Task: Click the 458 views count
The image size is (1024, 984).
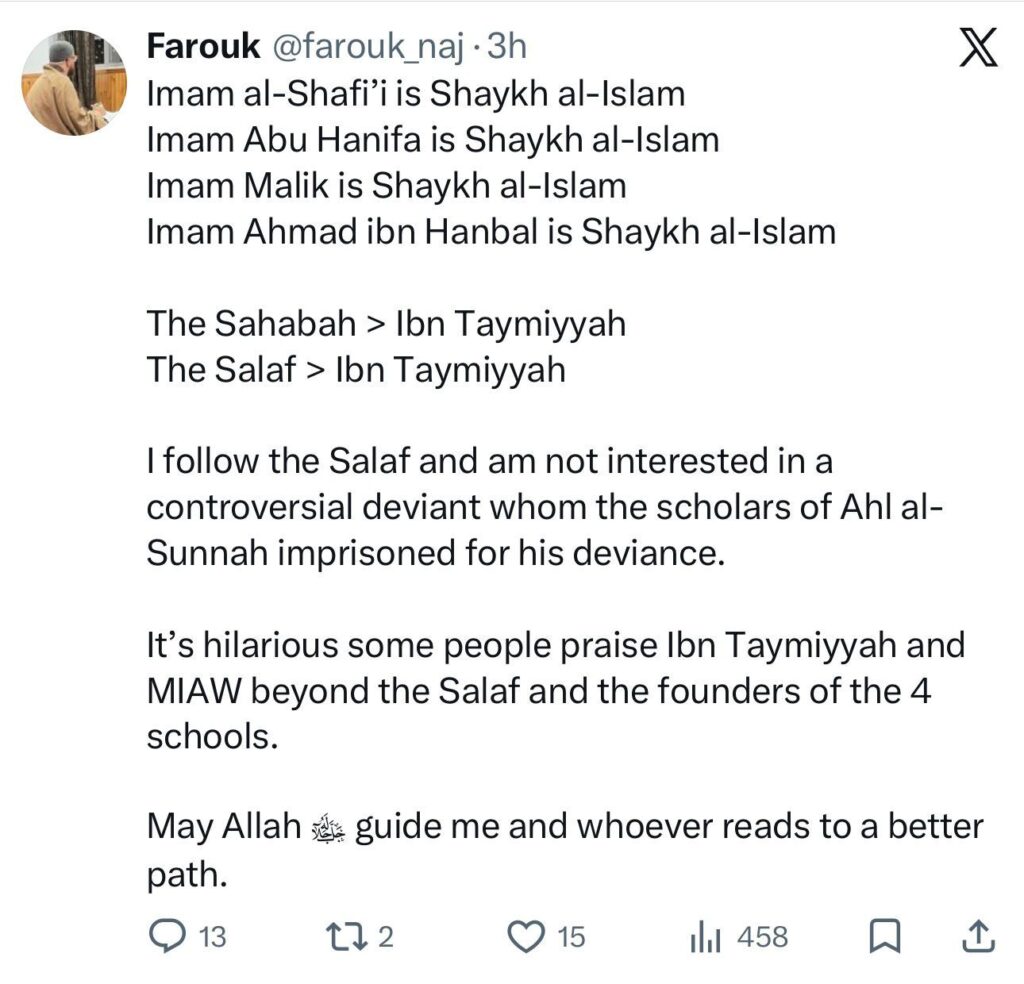Action: (762, 937)
